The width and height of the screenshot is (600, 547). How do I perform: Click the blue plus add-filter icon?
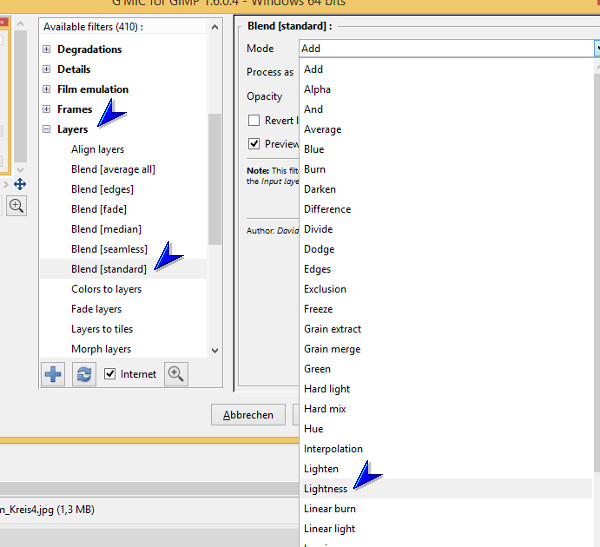[53, 374]
